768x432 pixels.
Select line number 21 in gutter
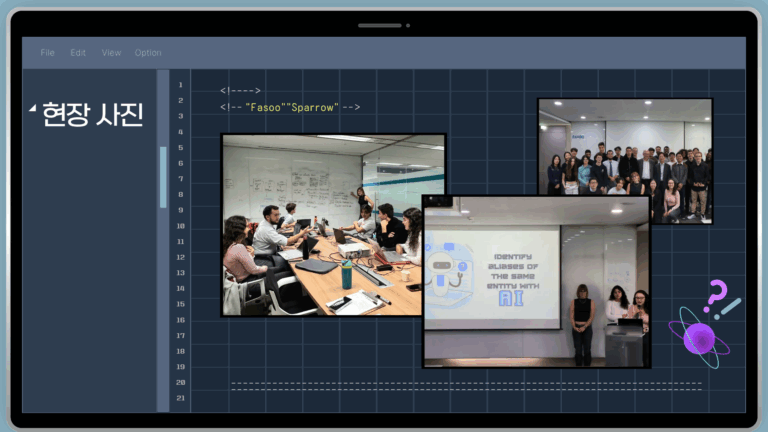tap(180, 398)
